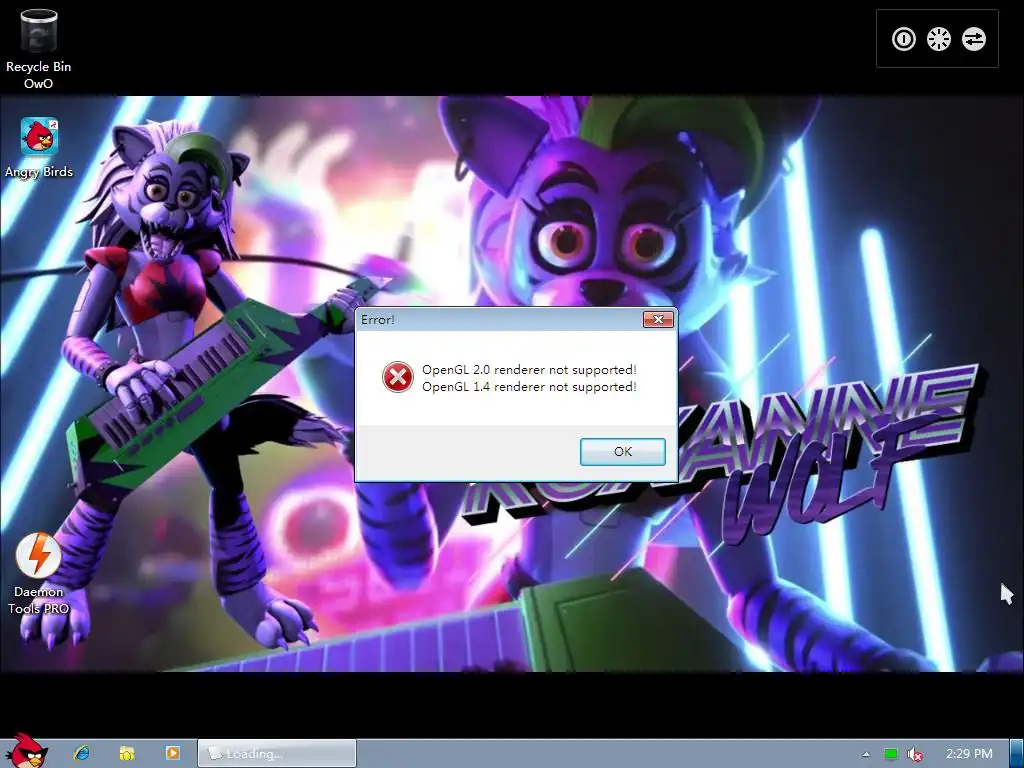Select the Loading... taskbar window button
1024x768 pixels.
pos(277,754)
